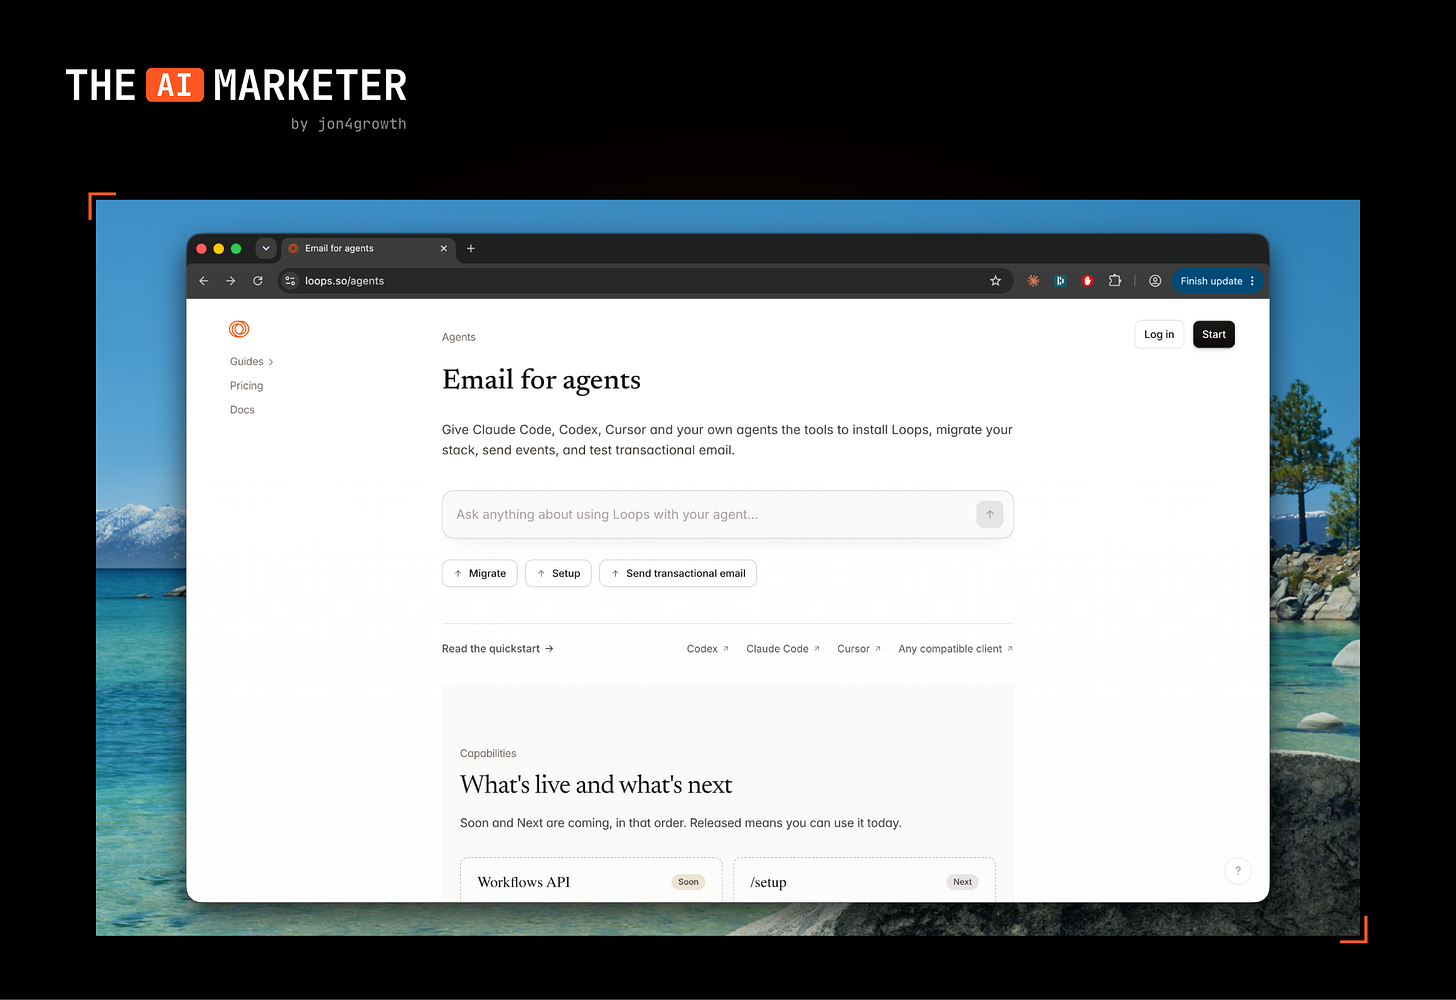Bookmark this page with the star icon
The height and width of the screenshot is (1000, 1456).
tap(996, 281)
